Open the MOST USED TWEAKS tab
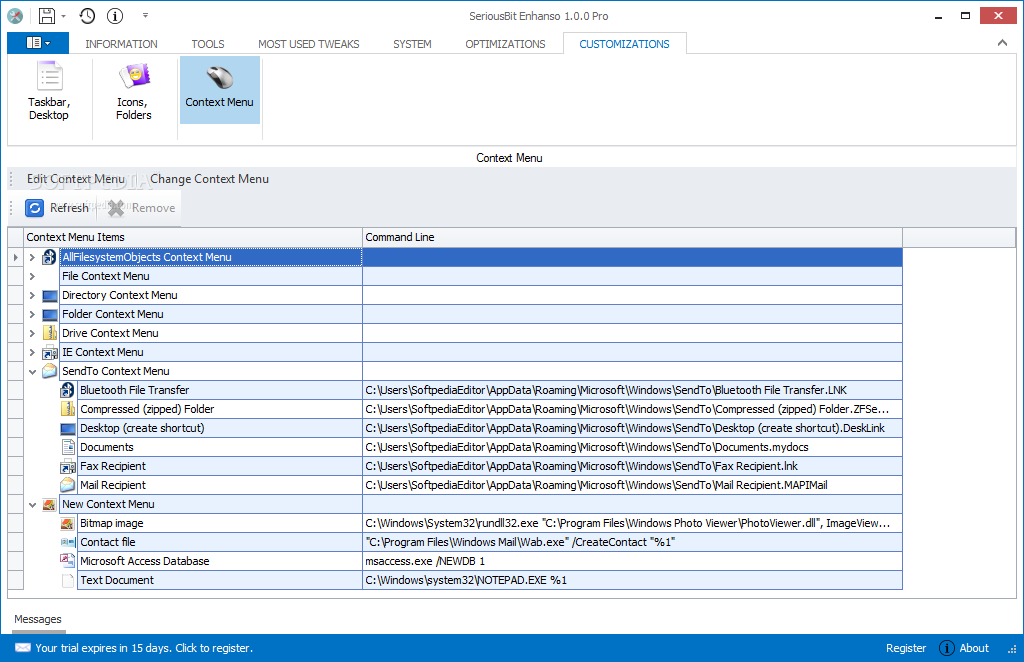Screen dimensions: 1024x662 [x=308, y=44]
